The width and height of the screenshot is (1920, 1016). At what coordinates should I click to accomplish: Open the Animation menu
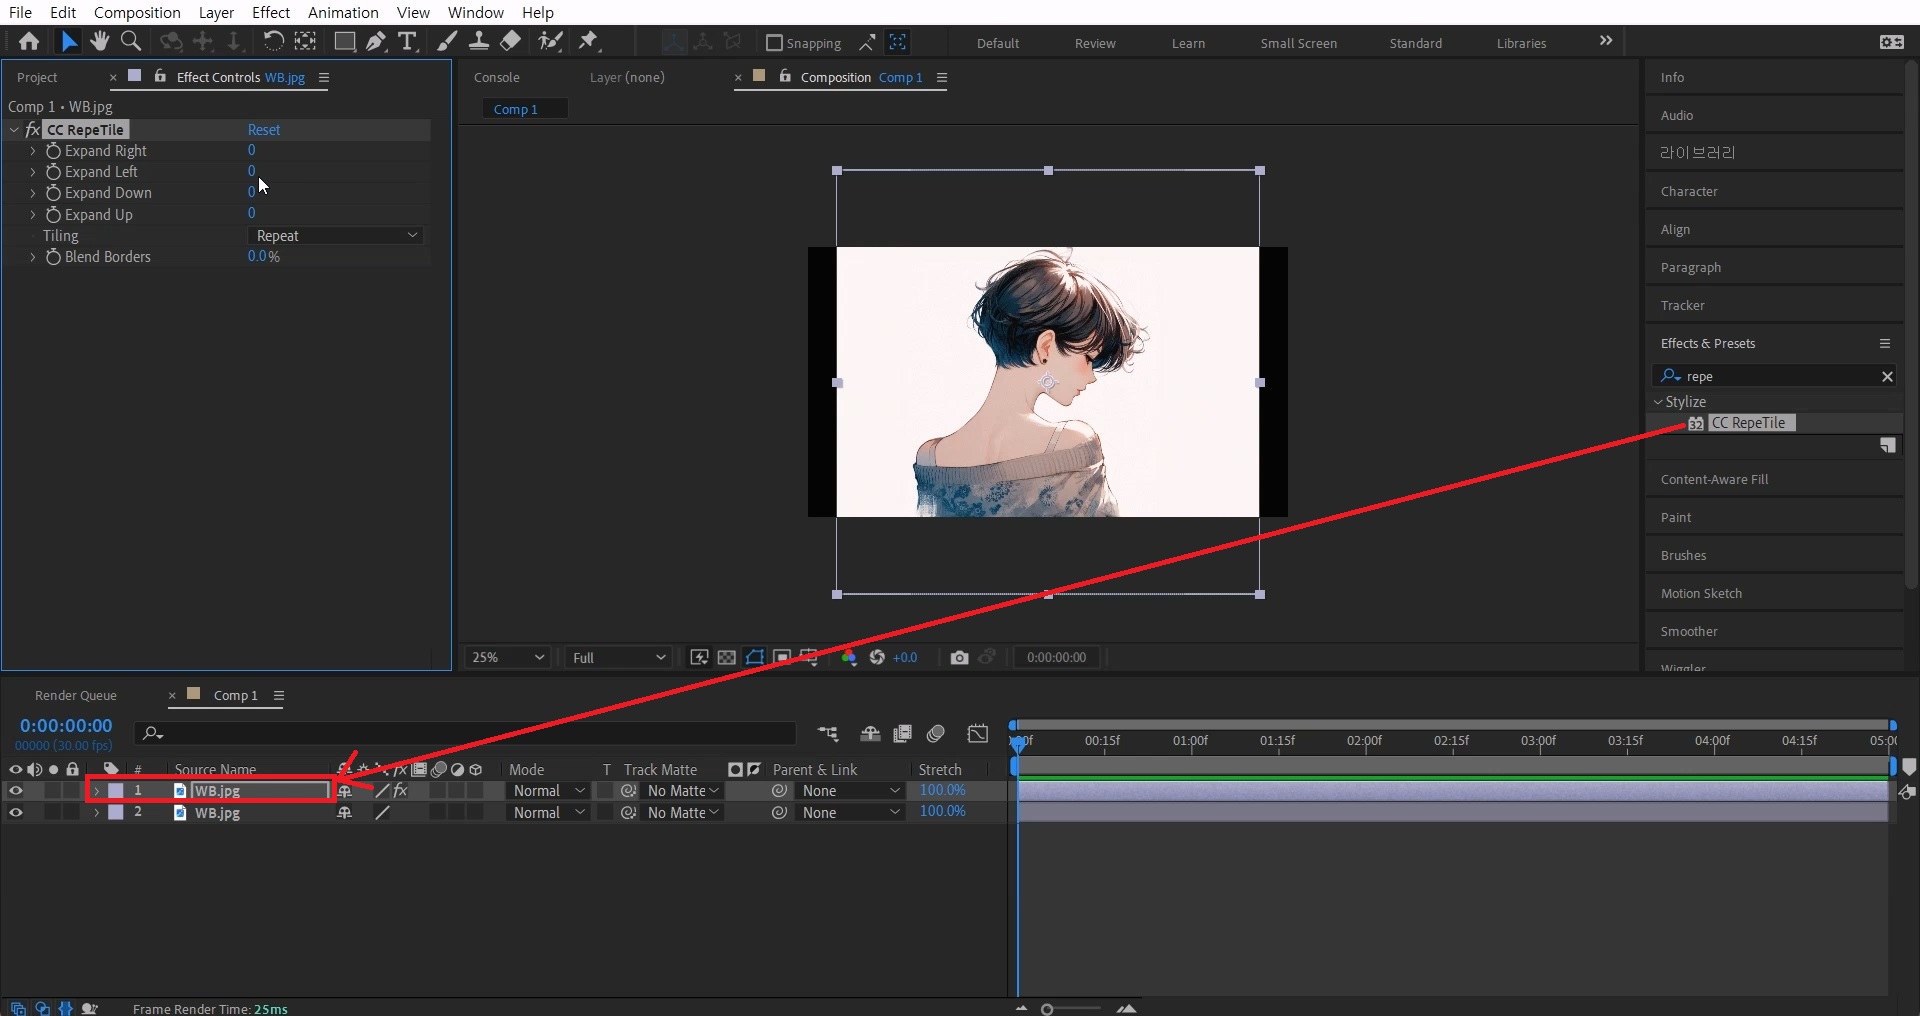pos(343,12)
